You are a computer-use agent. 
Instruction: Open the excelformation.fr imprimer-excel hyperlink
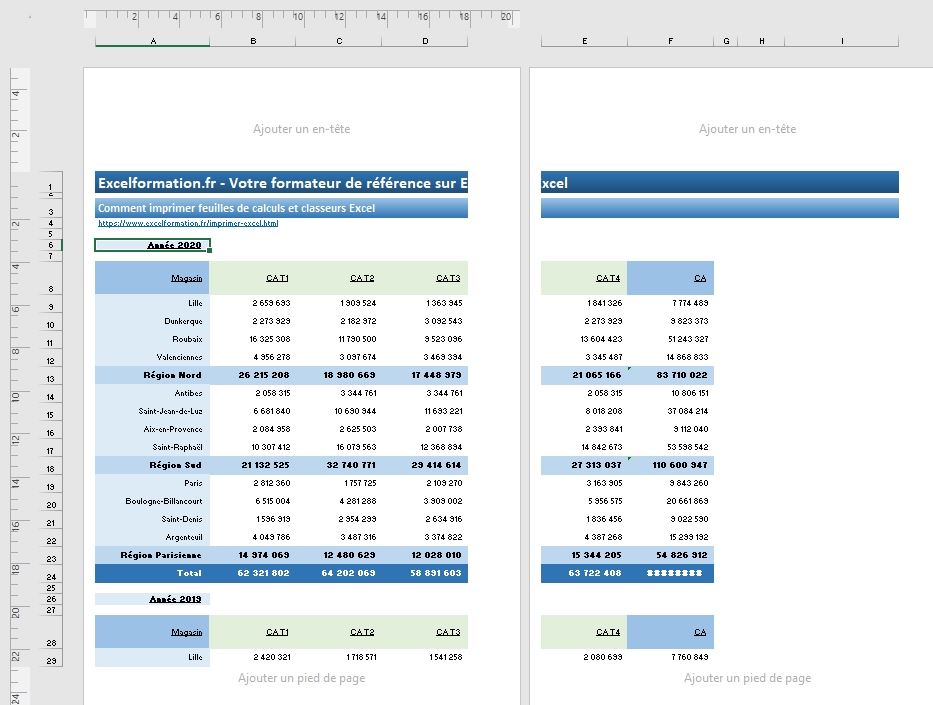187,223
